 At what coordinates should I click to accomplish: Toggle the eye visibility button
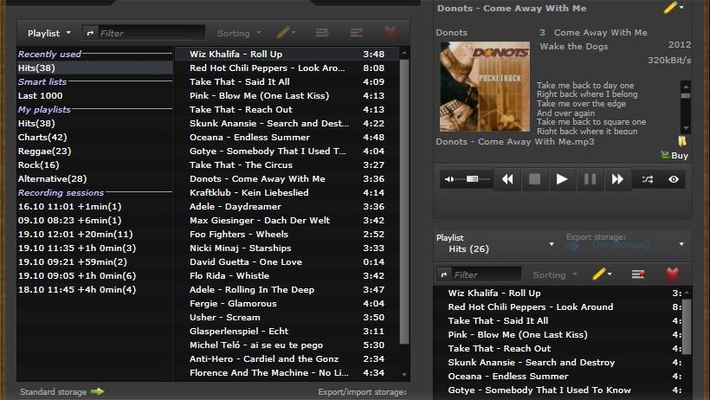673,179
